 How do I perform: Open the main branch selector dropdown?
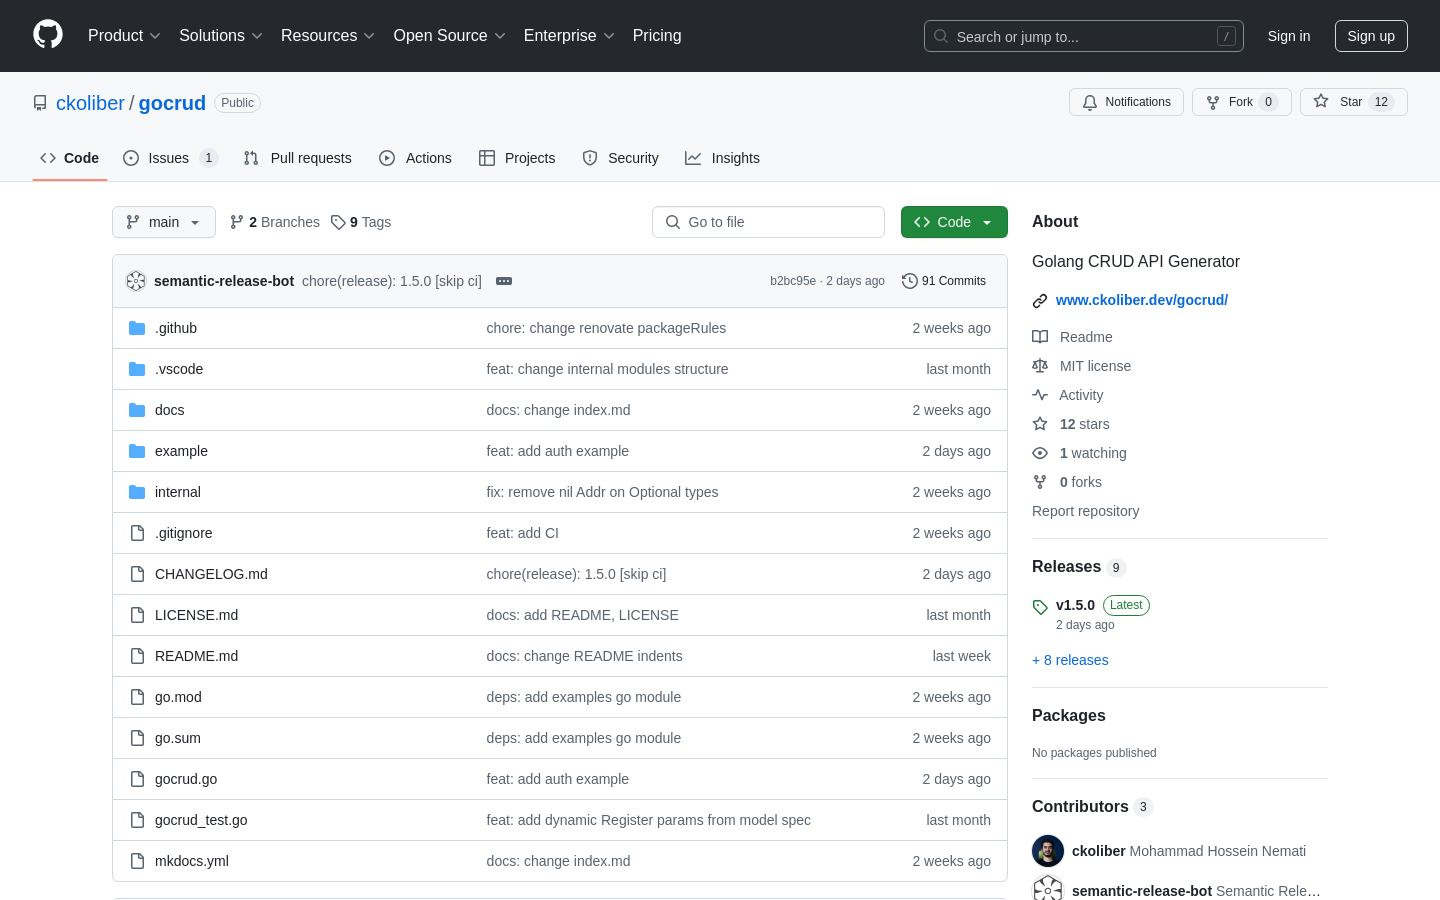pyautogui.click(x=164, y=222)
